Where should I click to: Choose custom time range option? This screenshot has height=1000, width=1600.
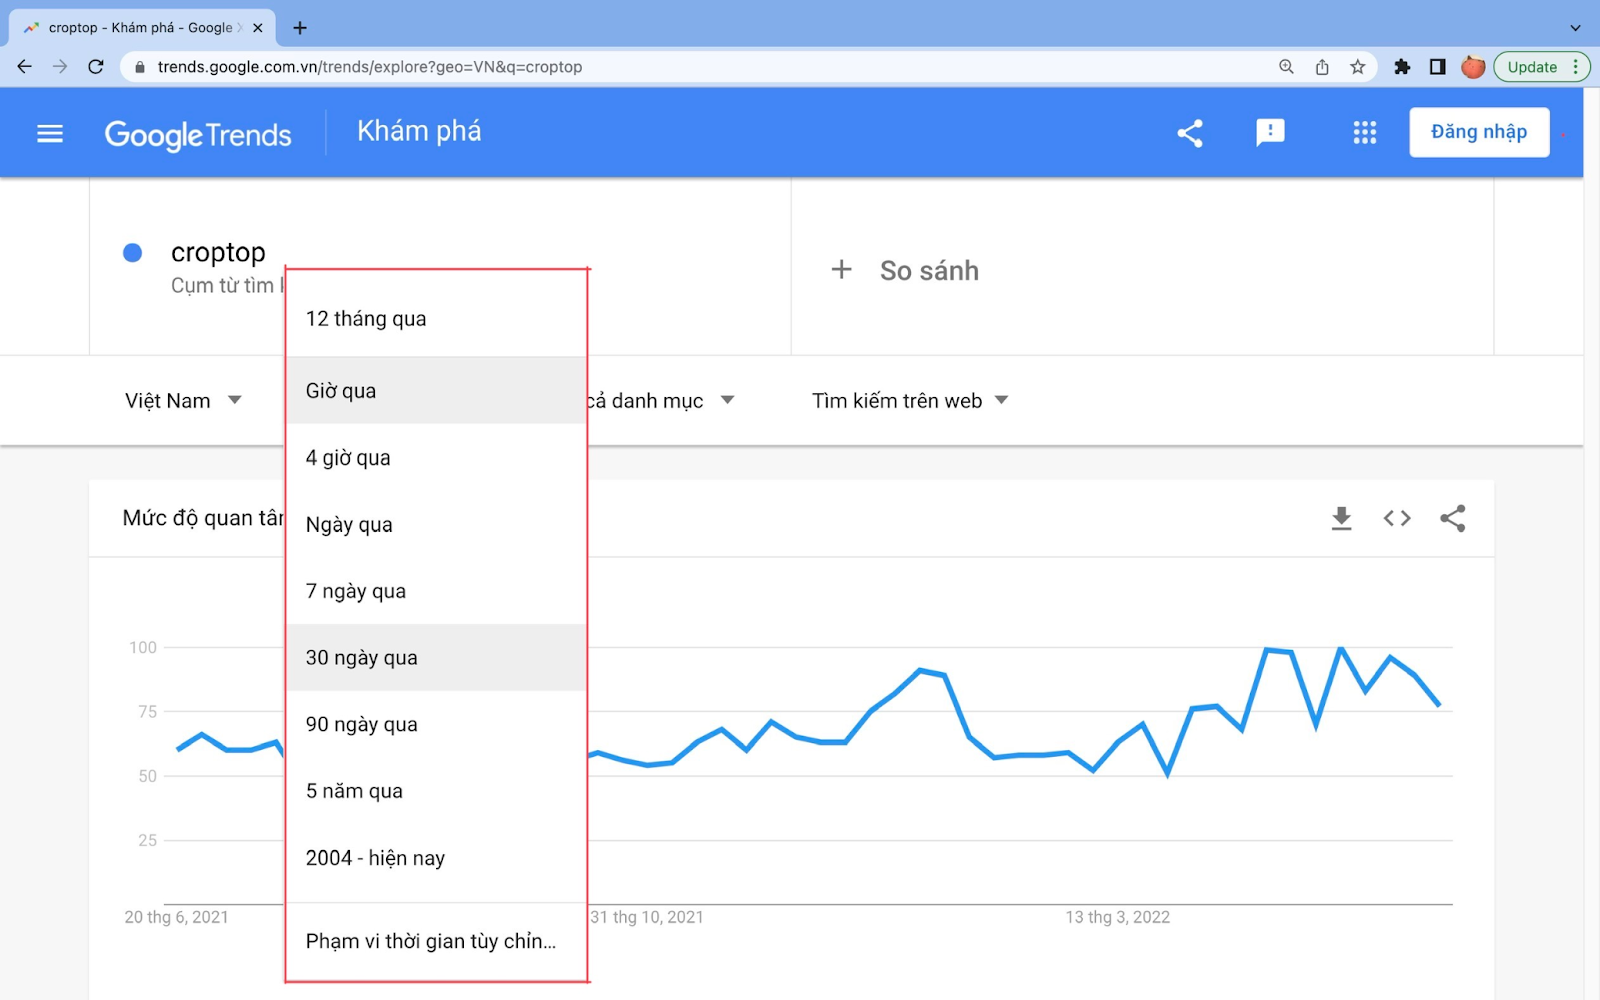pyautogui.click(x=436, y=941)
